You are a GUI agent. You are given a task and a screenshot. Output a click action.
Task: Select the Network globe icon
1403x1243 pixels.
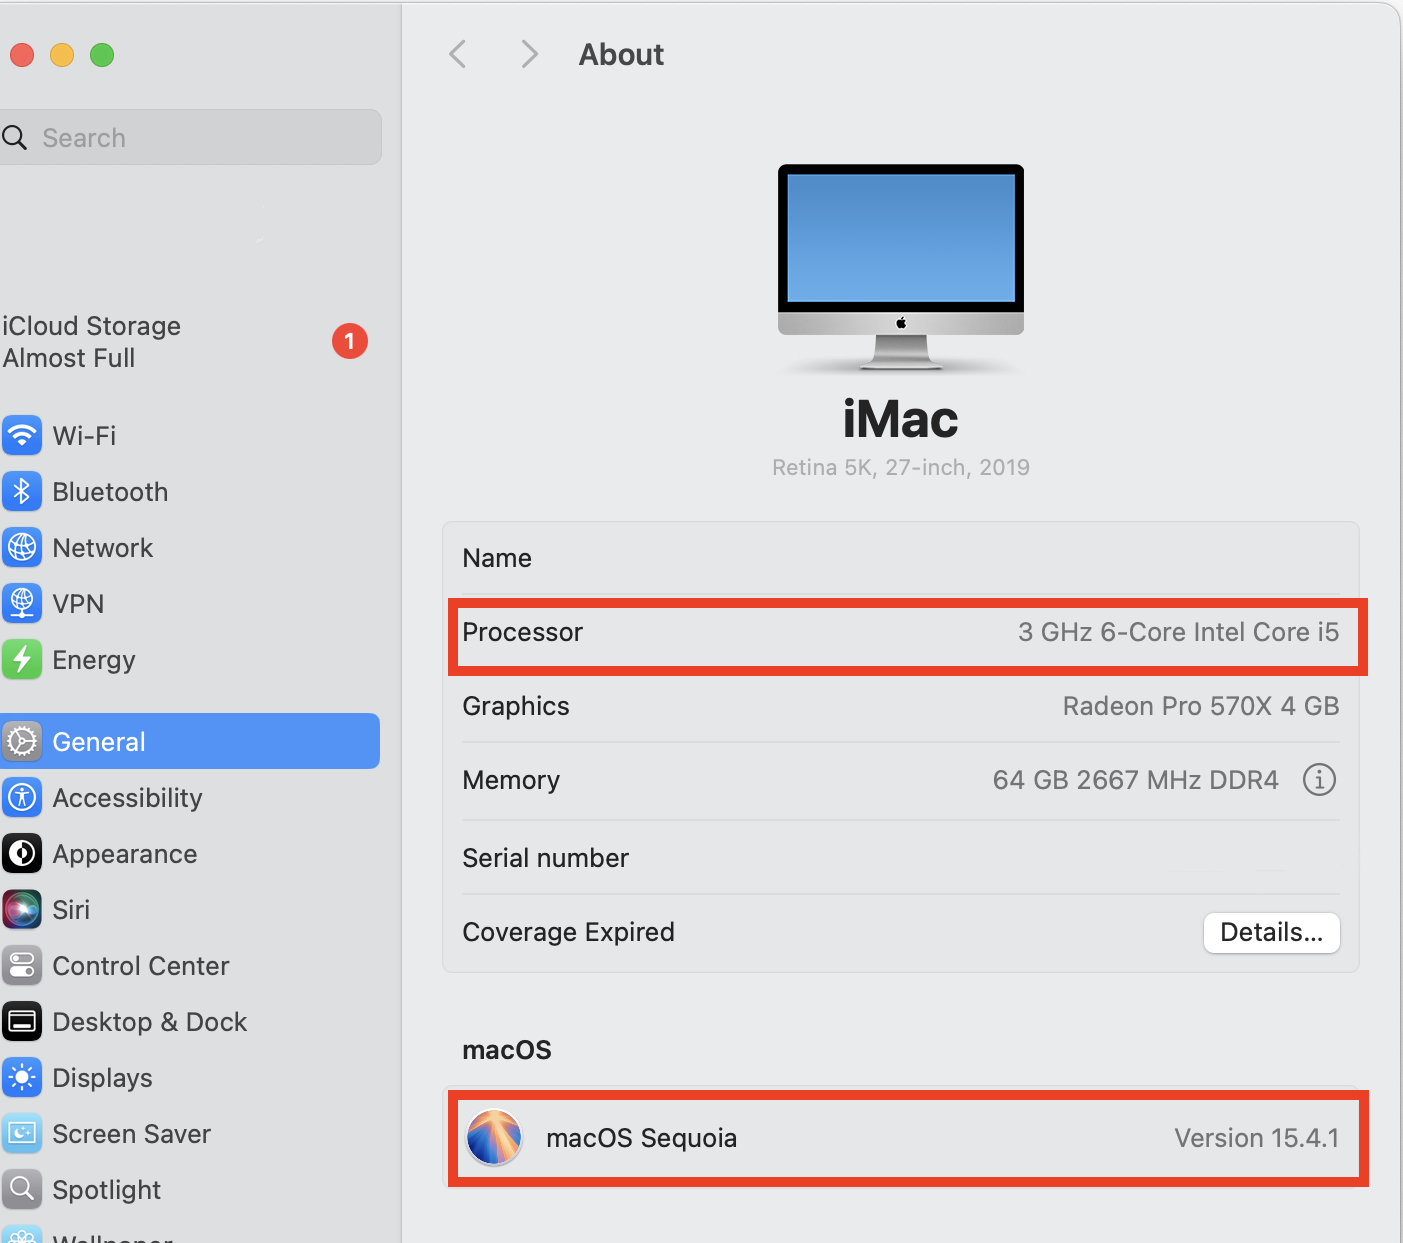pos(22,547)
